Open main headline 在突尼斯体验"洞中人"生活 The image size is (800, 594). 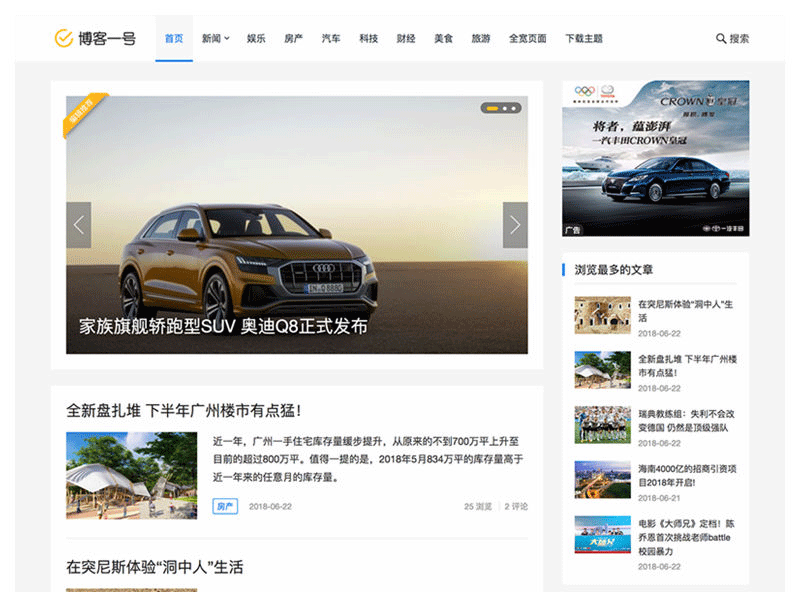[x=155, y=567]
